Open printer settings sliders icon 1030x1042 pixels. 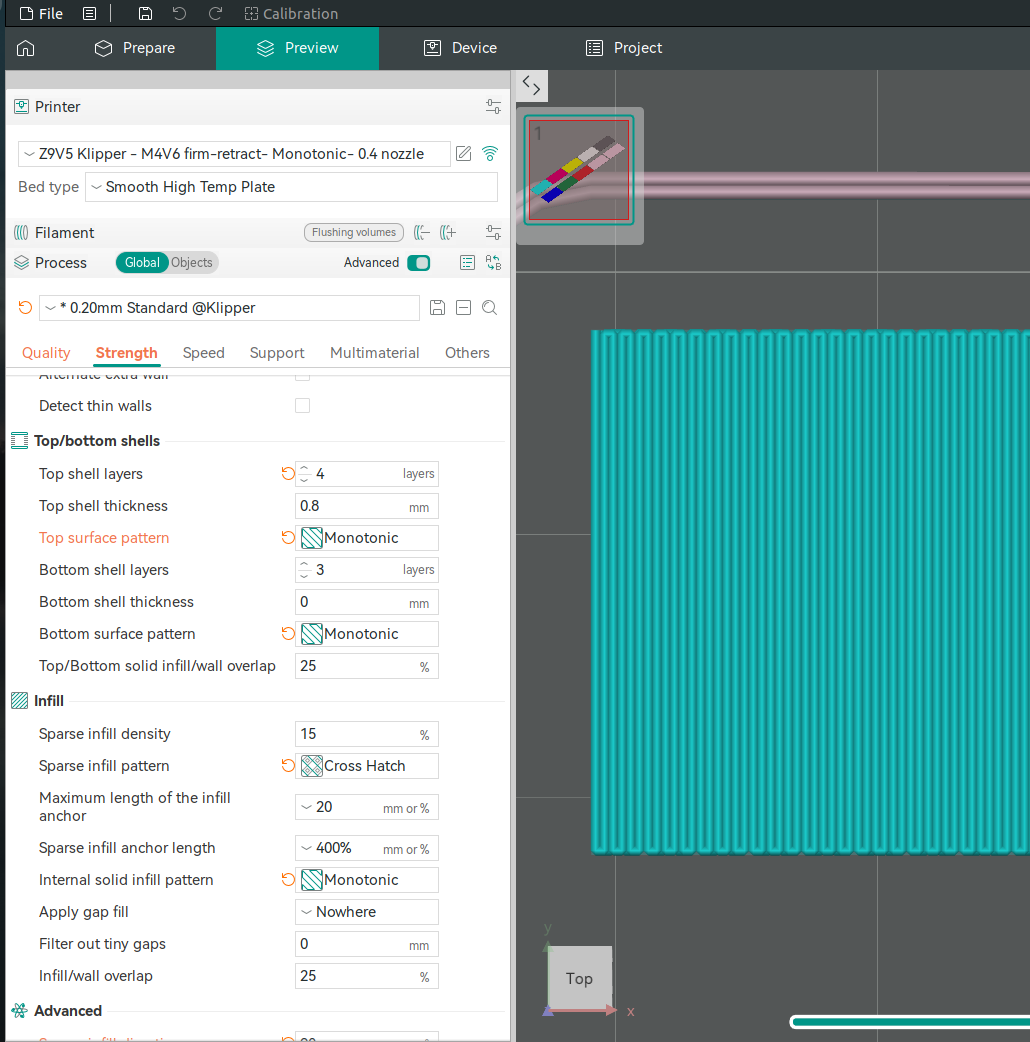pyautogui.click(x=493, y=106)
